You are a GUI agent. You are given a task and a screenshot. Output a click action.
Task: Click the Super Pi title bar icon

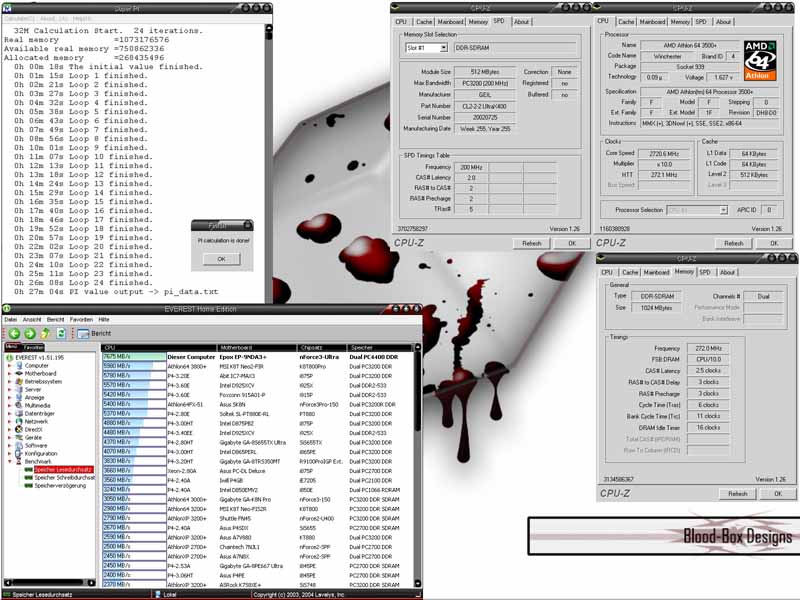click(7, 8)
